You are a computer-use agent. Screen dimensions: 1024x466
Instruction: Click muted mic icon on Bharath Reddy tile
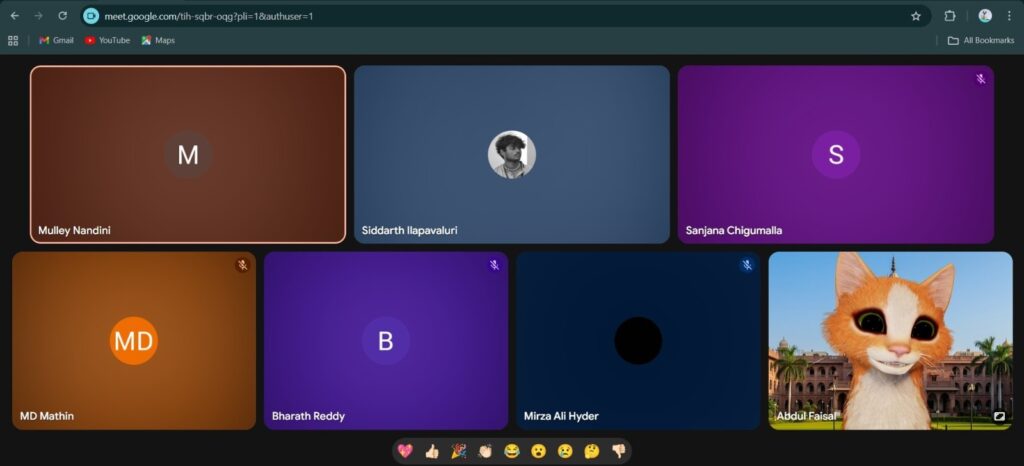pos(494,265)
